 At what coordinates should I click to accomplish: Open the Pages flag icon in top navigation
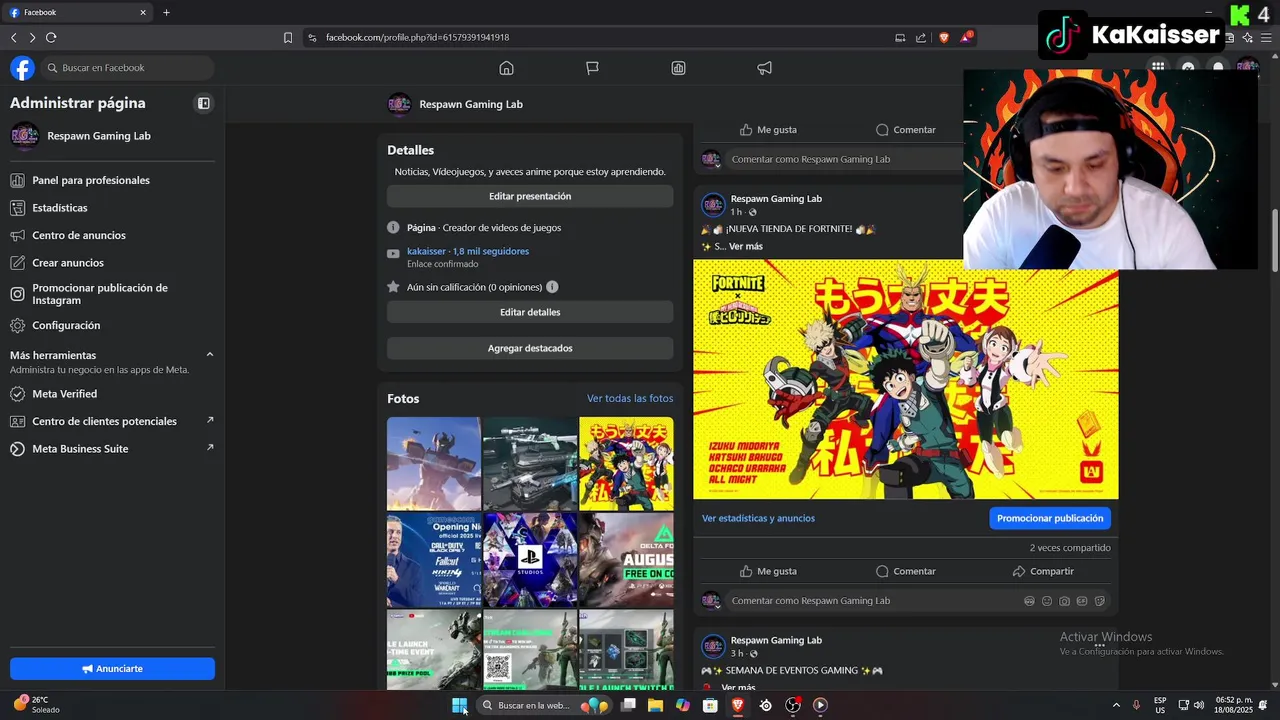click(592, 68)
